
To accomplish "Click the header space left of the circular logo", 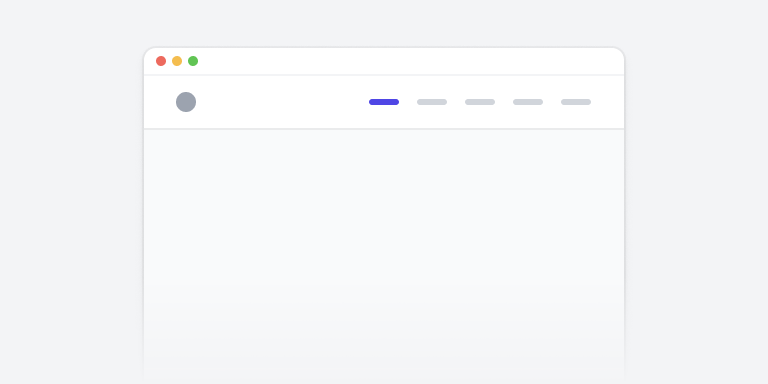I will [160, 102].
